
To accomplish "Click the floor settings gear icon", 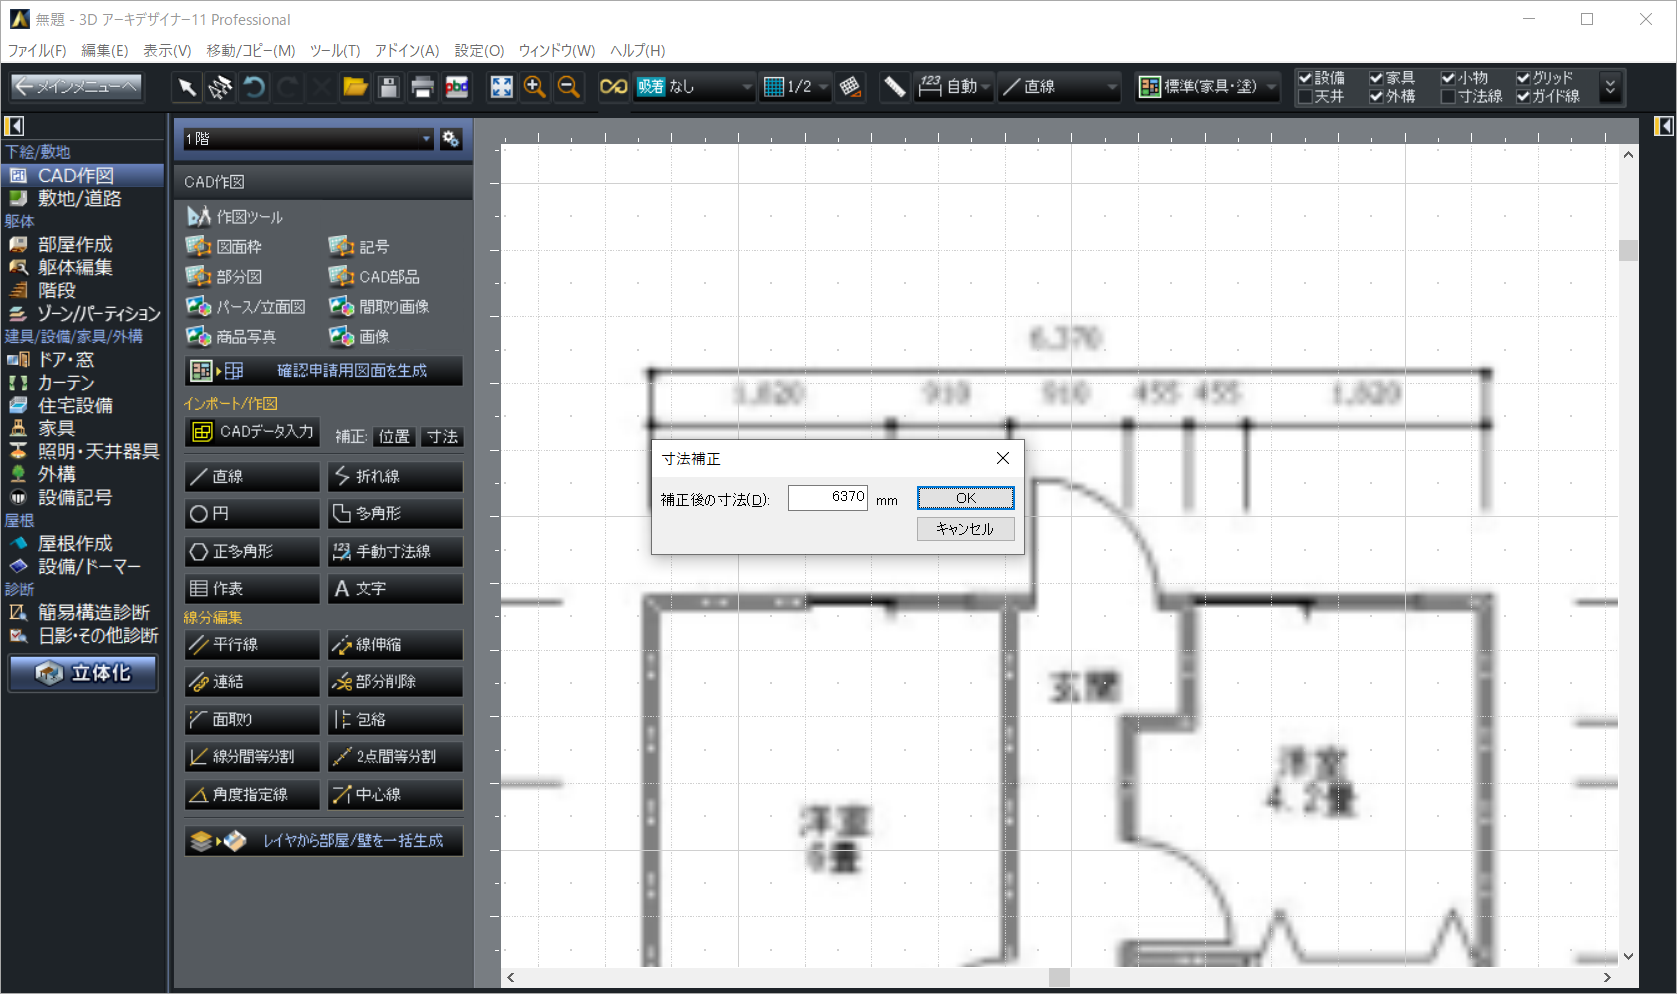I will [x=451, y=139].
